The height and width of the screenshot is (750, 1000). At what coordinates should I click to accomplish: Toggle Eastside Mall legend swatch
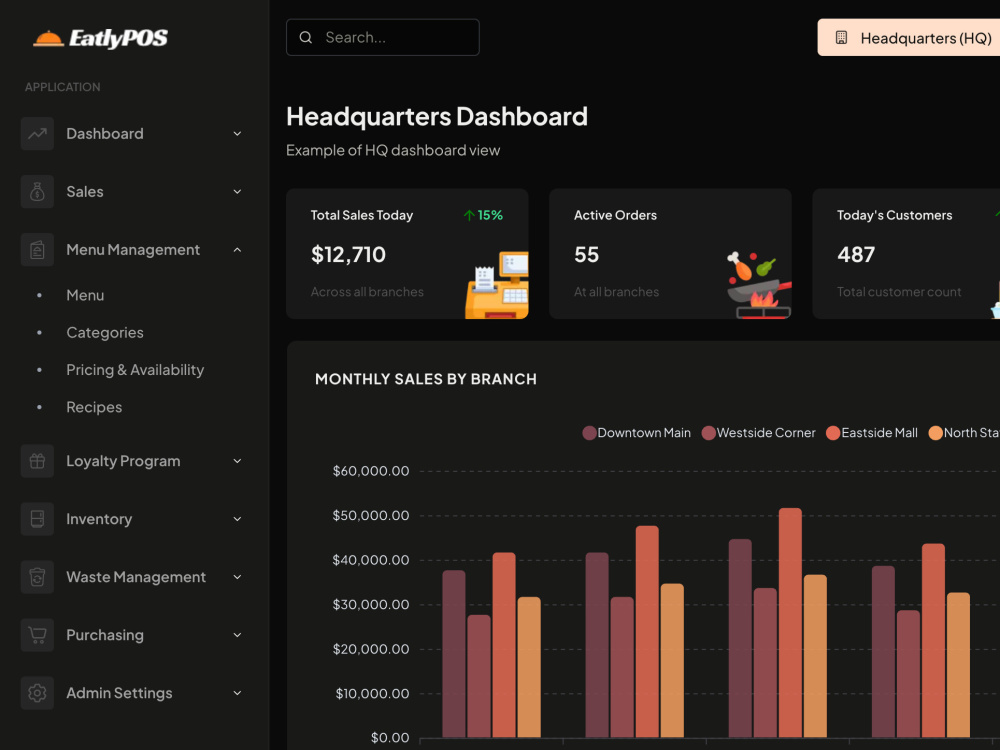point(833,433)
